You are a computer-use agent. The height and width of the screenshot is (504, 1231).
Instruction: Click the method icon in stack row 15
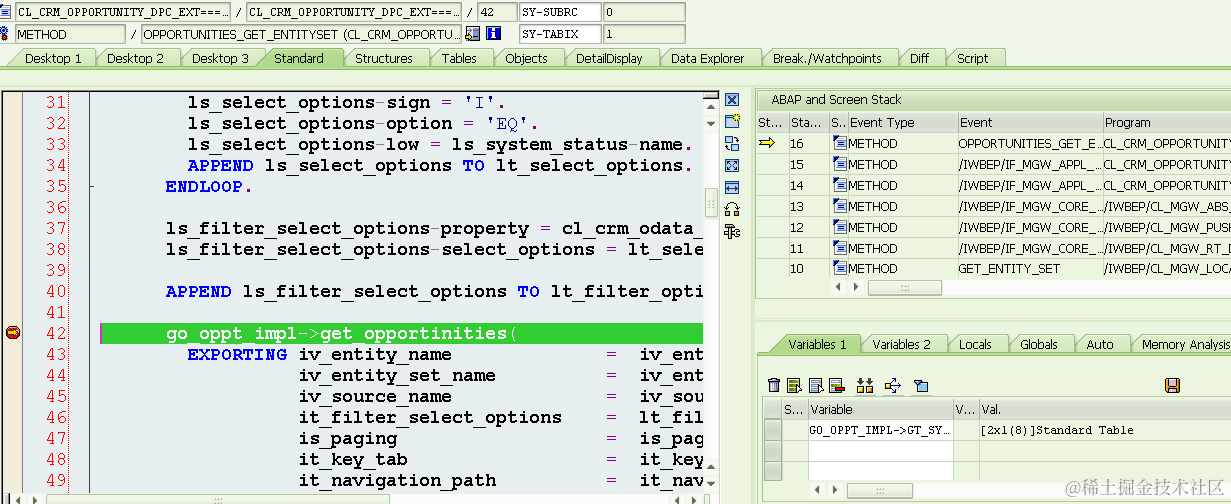tap(839, 165)
